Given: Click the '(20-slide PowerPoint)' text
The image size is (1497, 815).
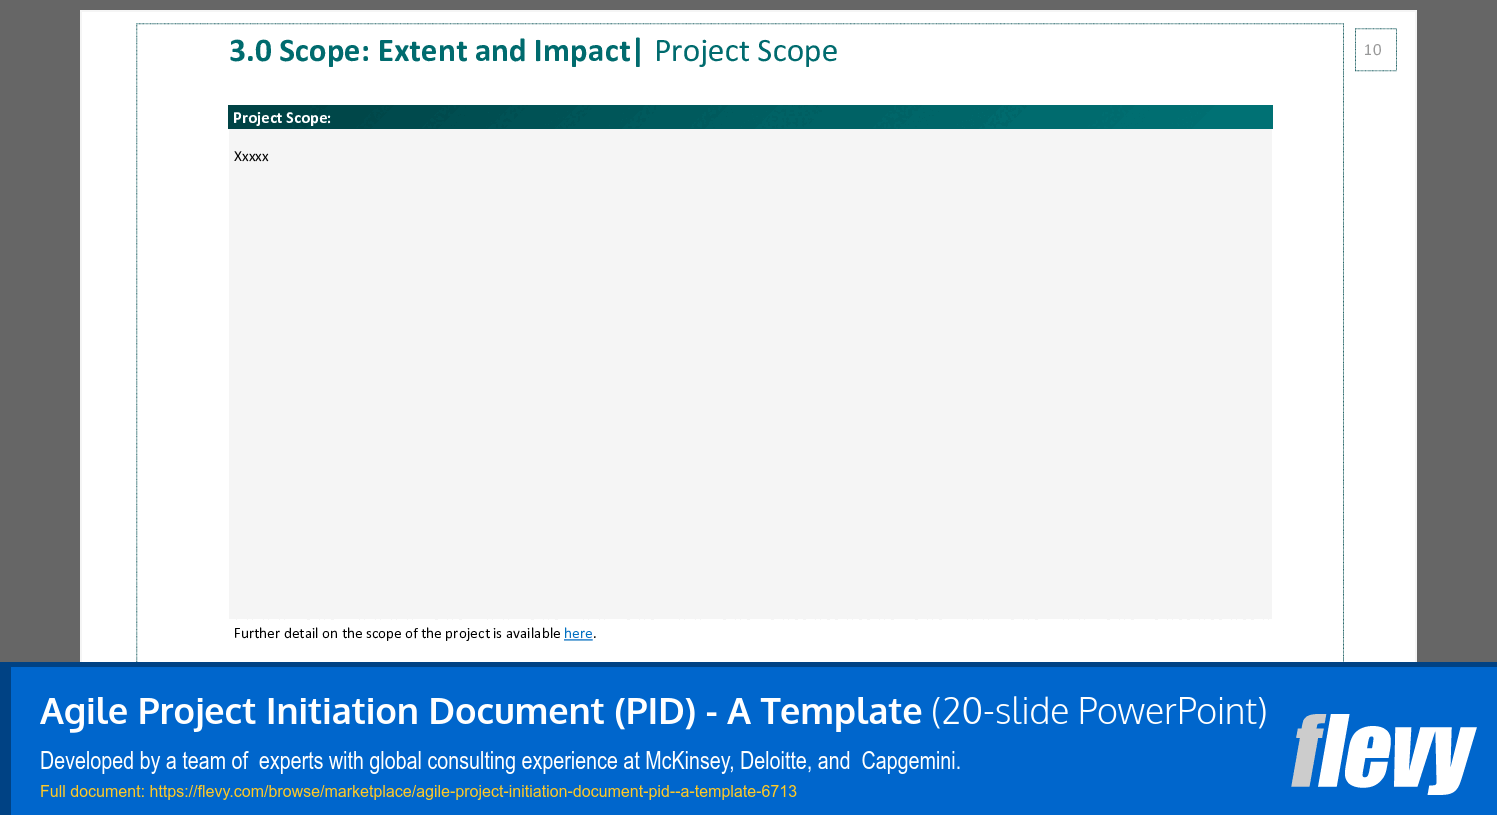Looking at the screenshot, I should [1099, 711].
